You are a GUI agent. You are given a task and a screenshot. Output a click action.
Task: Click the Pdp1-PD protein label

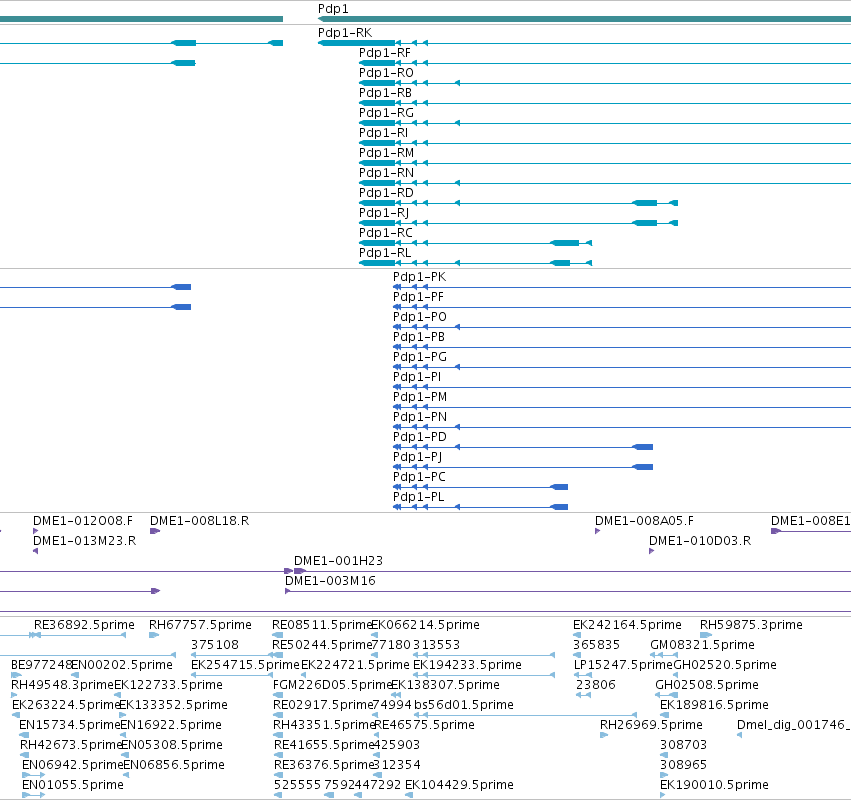420,437
